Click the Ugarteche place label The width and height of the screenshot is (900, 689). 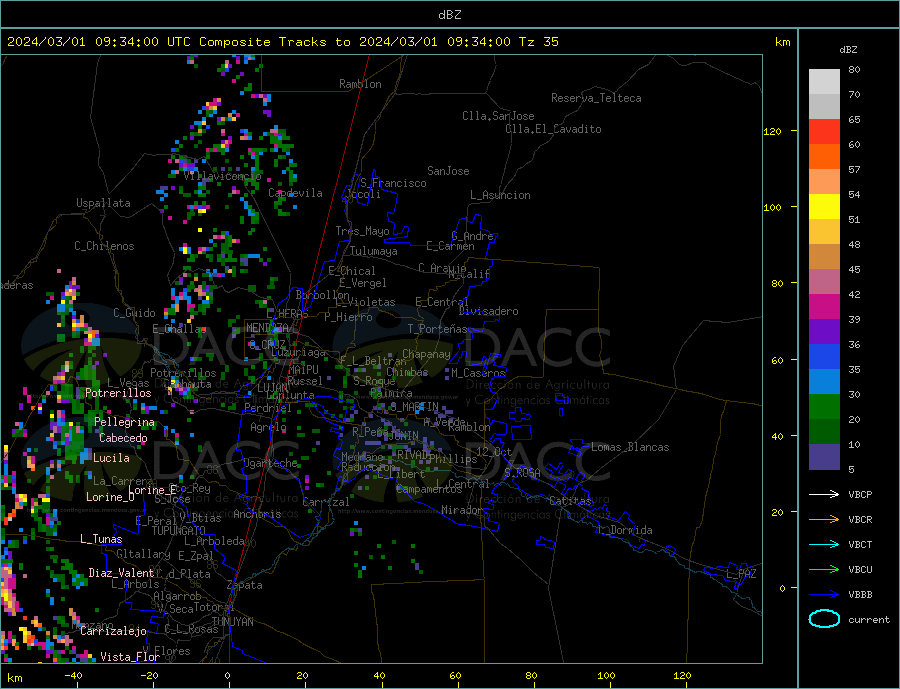tap(270, 463)
